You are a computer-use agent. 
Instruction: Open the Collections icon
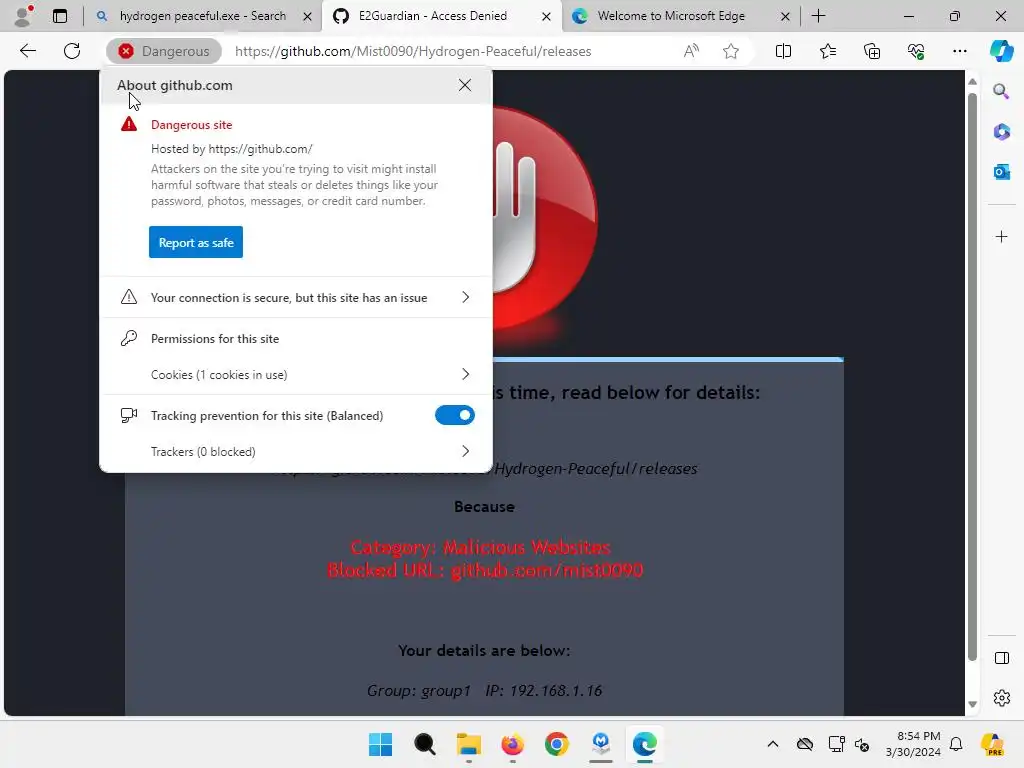click(872, 51)
